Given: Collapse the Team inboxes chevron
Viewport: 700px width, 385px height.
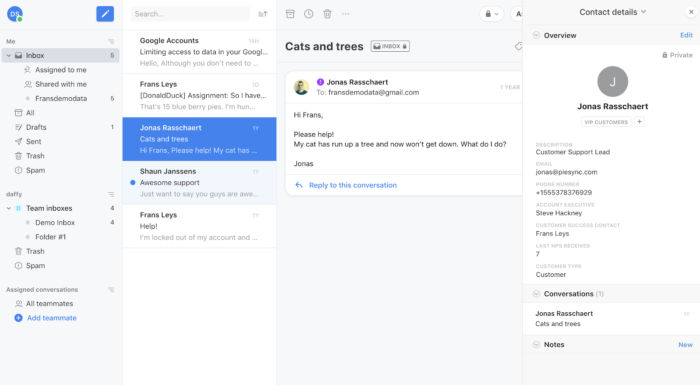Looking at the screenshot, I should point(8,208).
